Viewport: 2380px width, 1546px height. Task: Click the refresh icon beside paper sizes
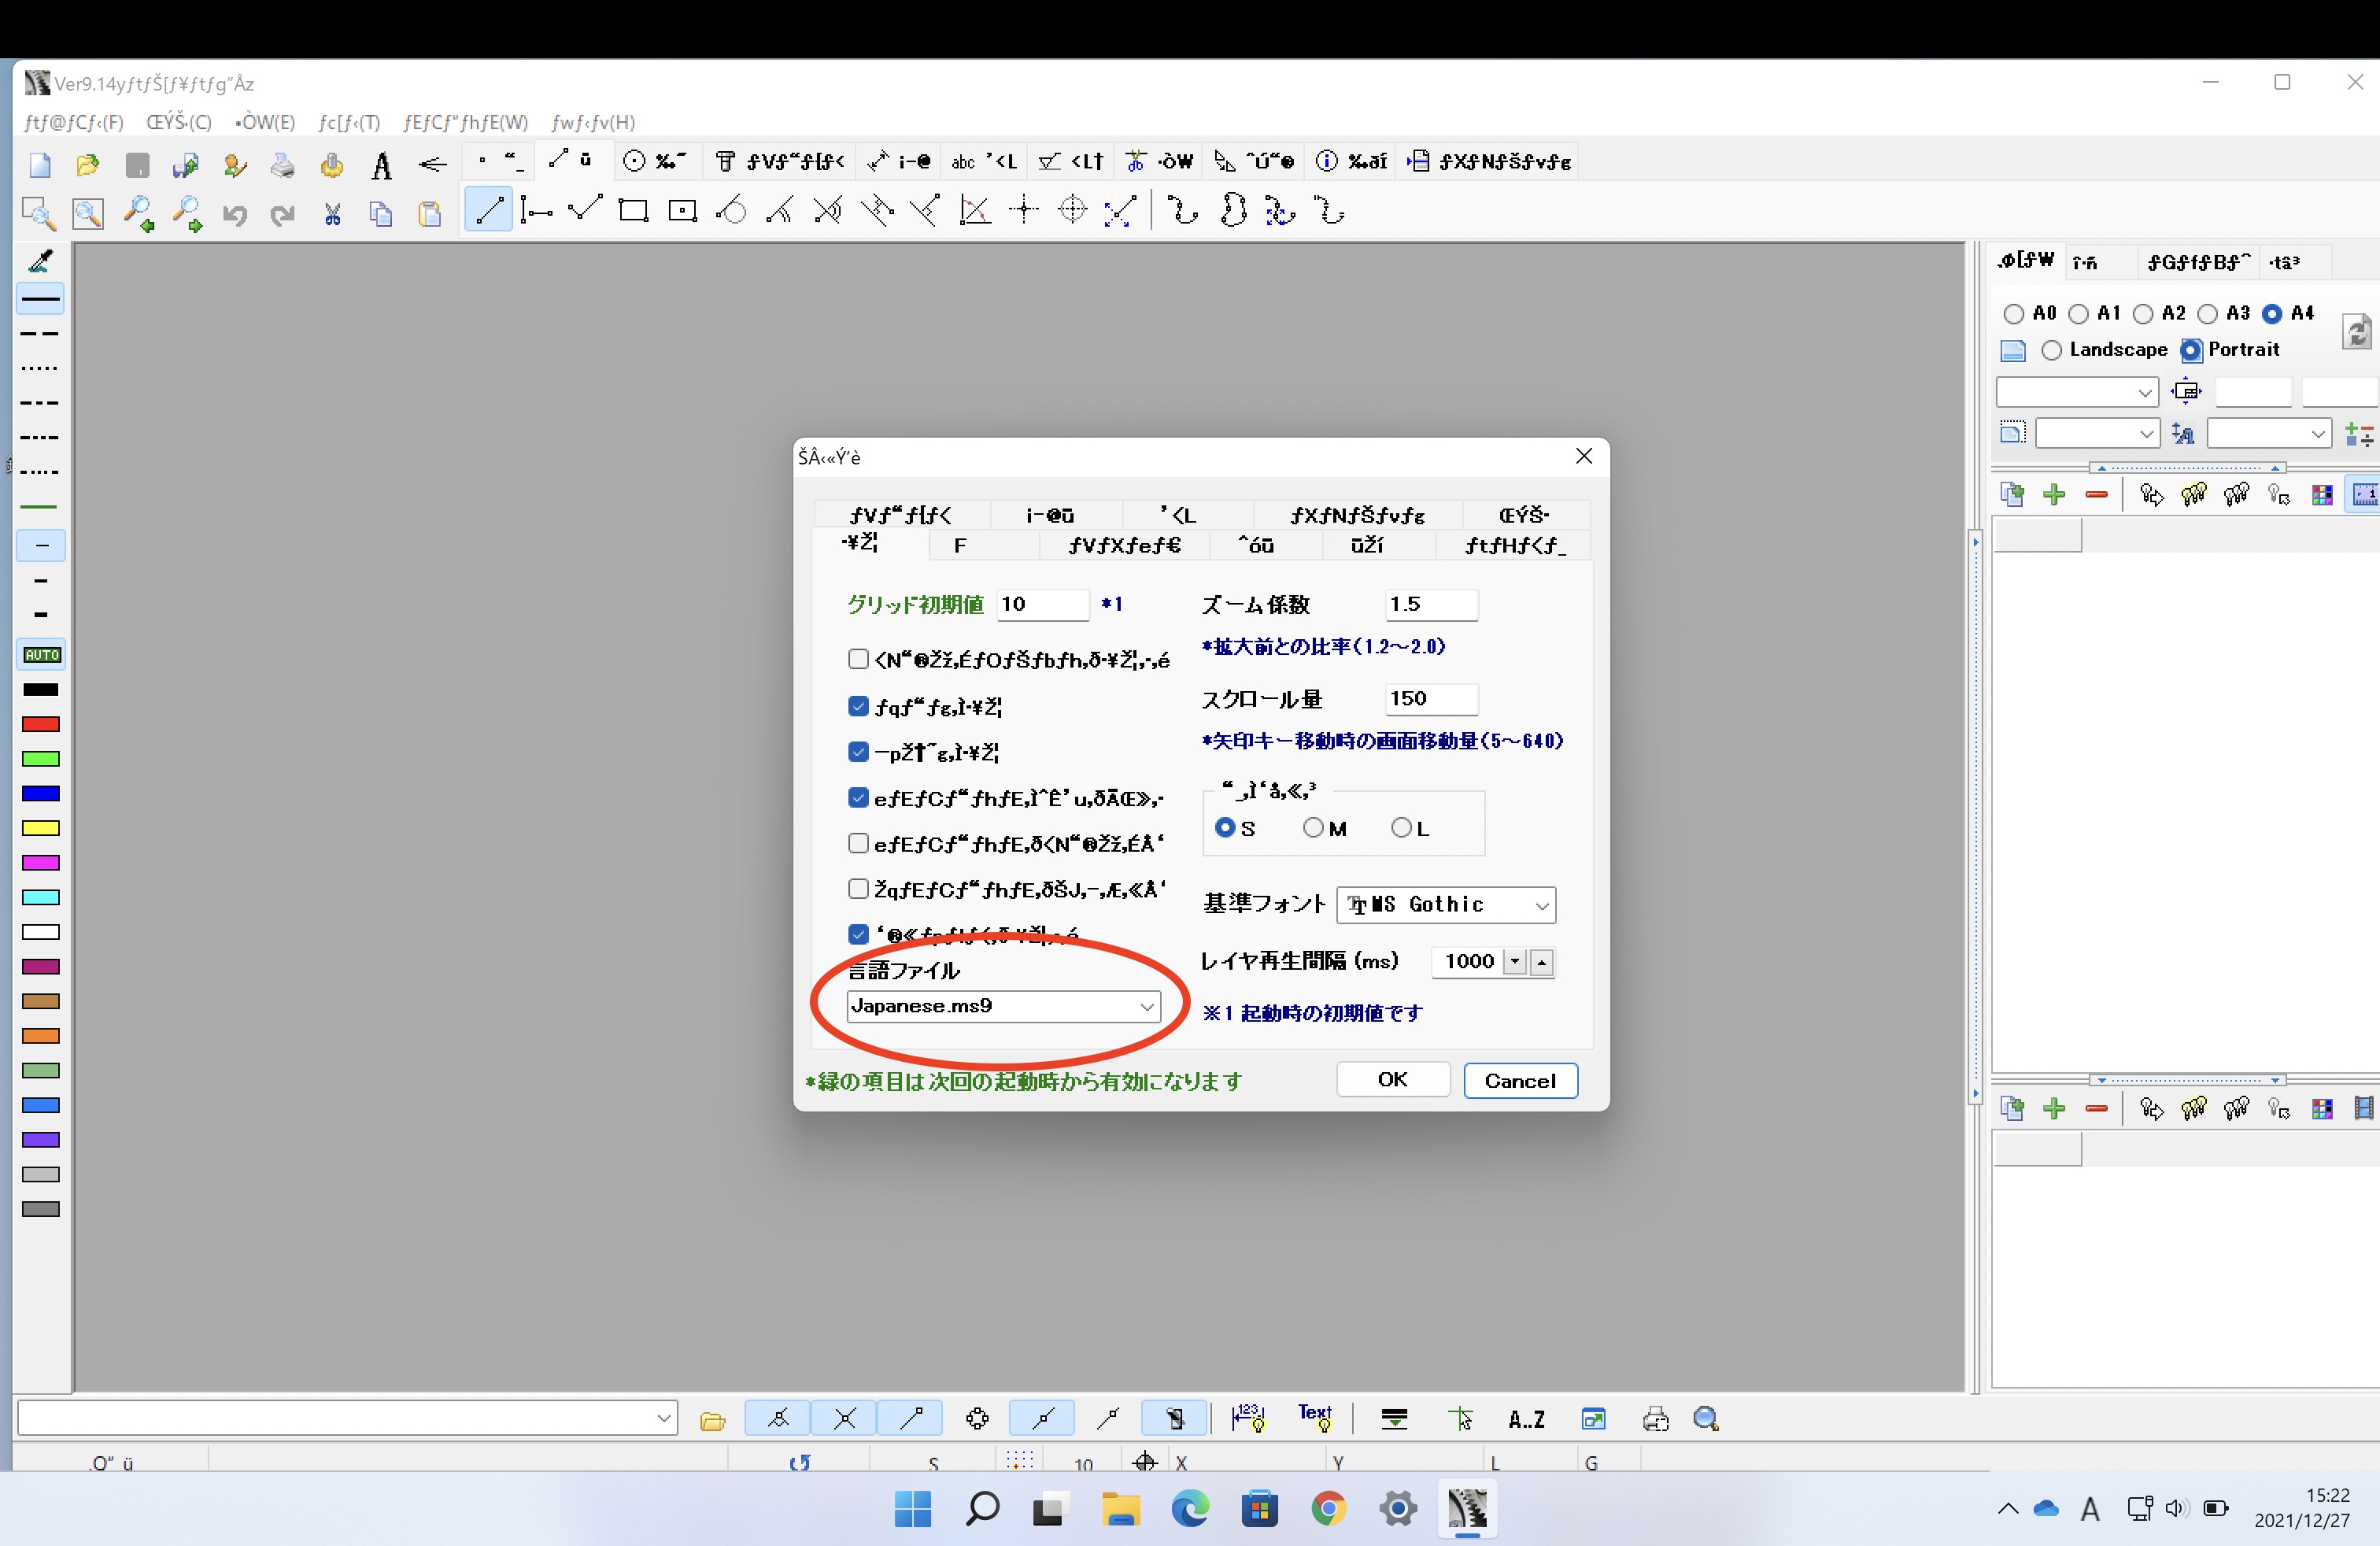pos(2357,331)
